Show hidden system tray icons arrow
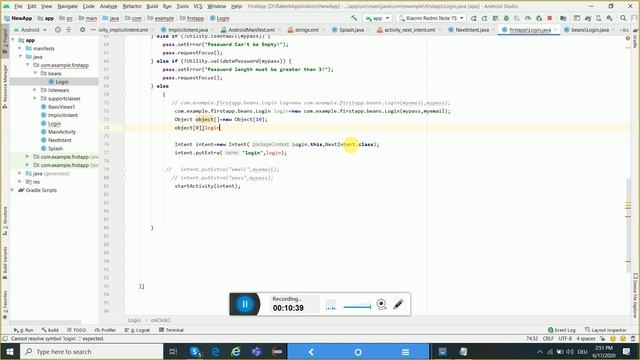The width and height of the screenshot is (640, 360). click(540, 351)
